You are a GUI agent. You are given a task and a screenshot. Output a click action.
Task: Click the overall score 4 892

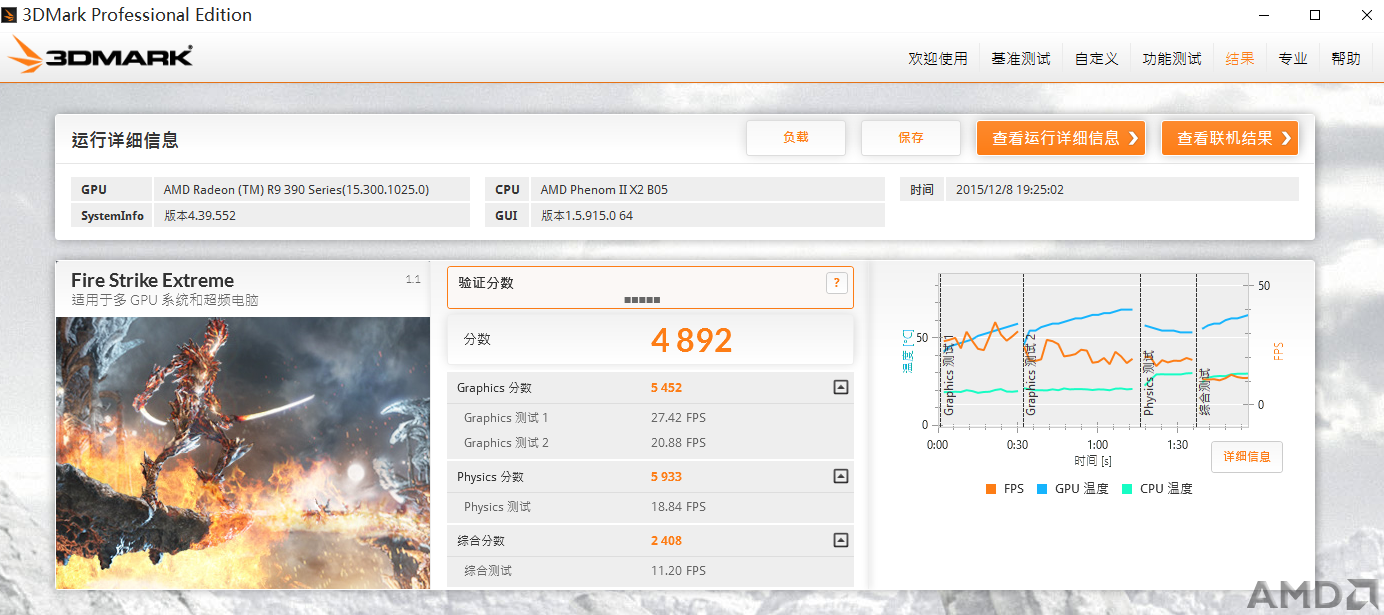692,340
